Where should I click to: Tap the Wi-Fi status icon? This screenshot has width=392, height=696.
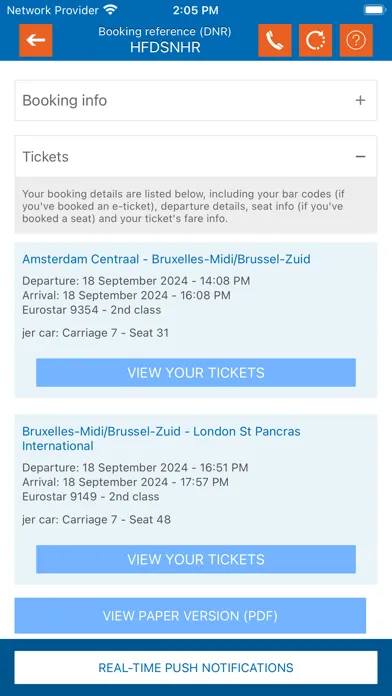click(110, 9)
